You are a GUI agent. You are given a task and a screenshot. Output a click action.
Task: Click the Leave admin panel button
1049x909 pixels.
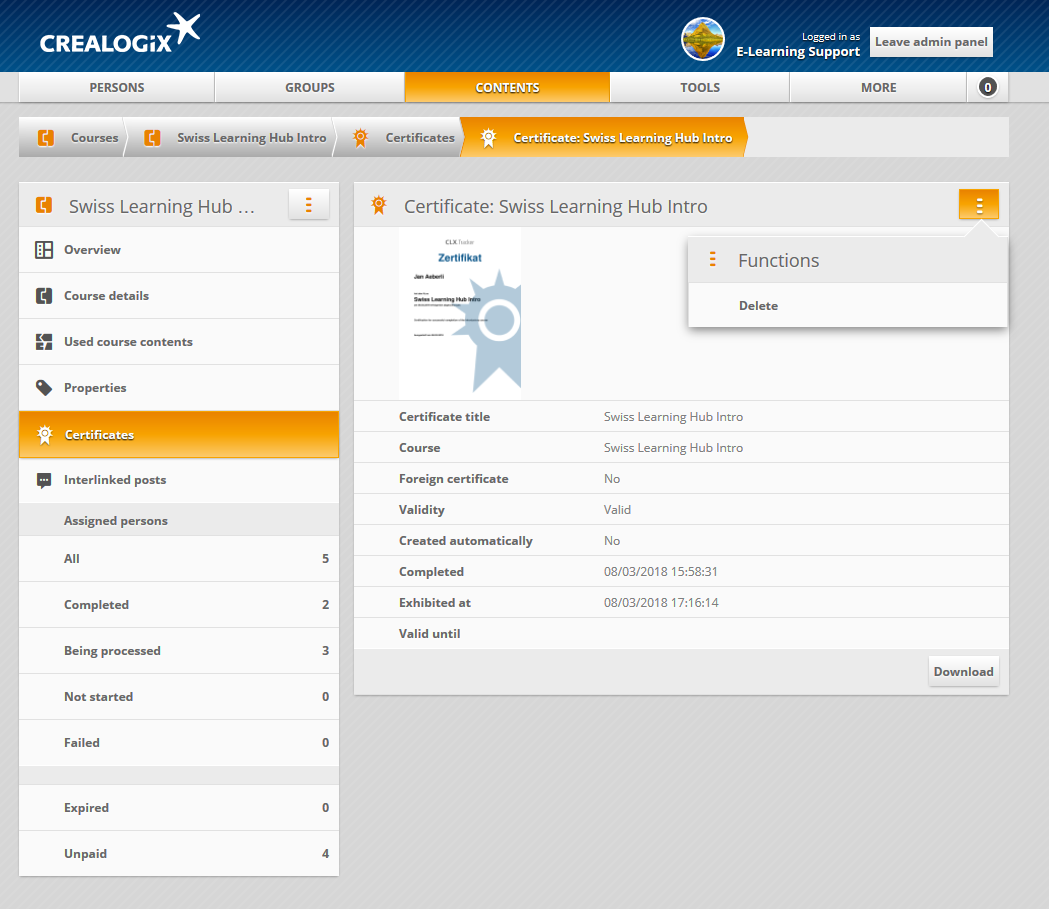point(931,42)
